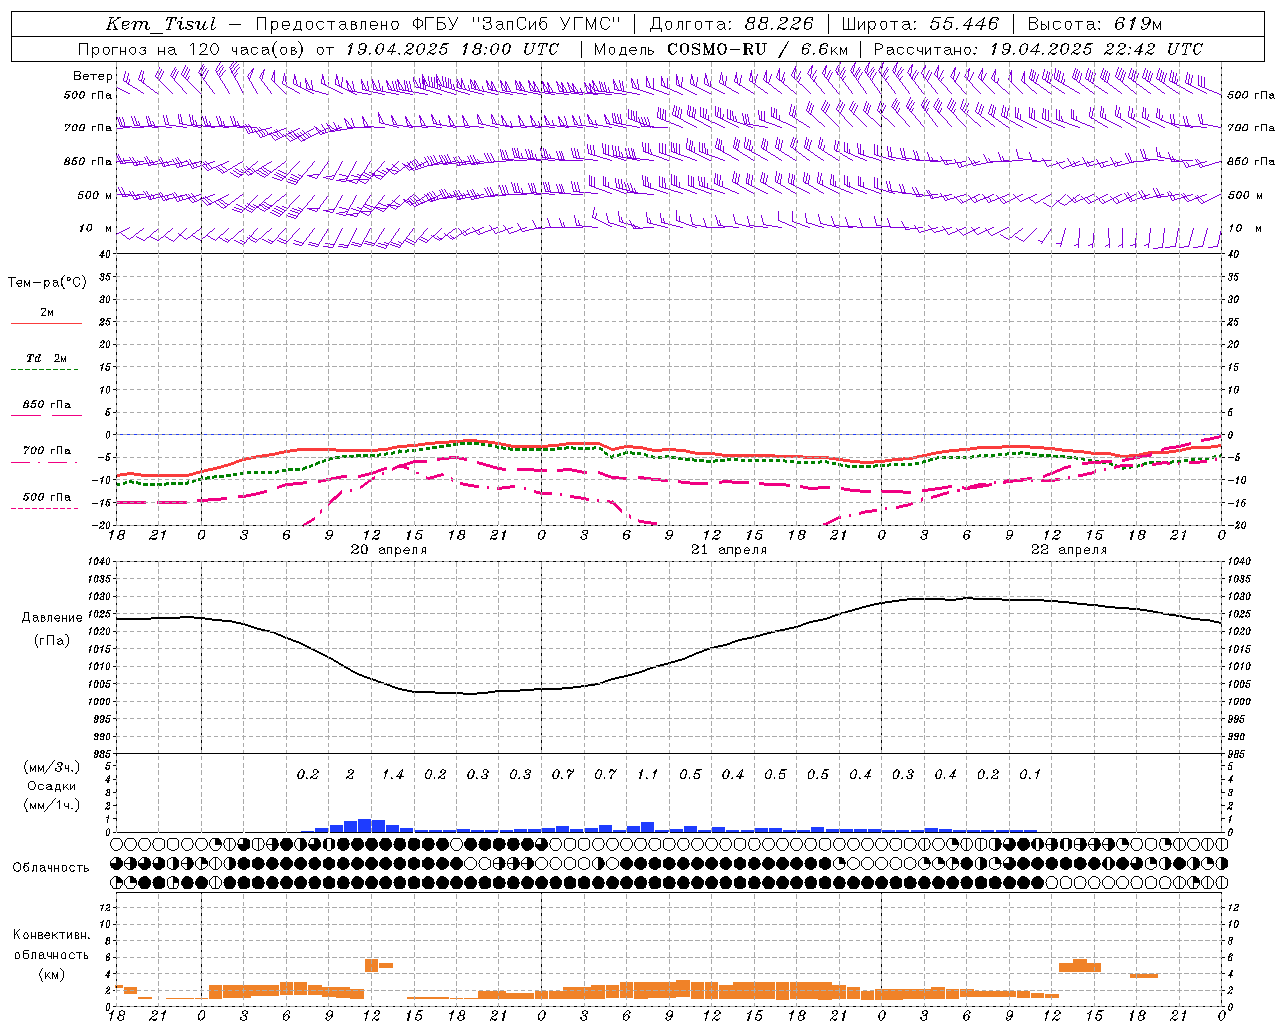The width and height of the screenshot is (1280, 1024).
Task: Click the "850 гПа" entry in temperature legend
Action: (x=47, y=405)
